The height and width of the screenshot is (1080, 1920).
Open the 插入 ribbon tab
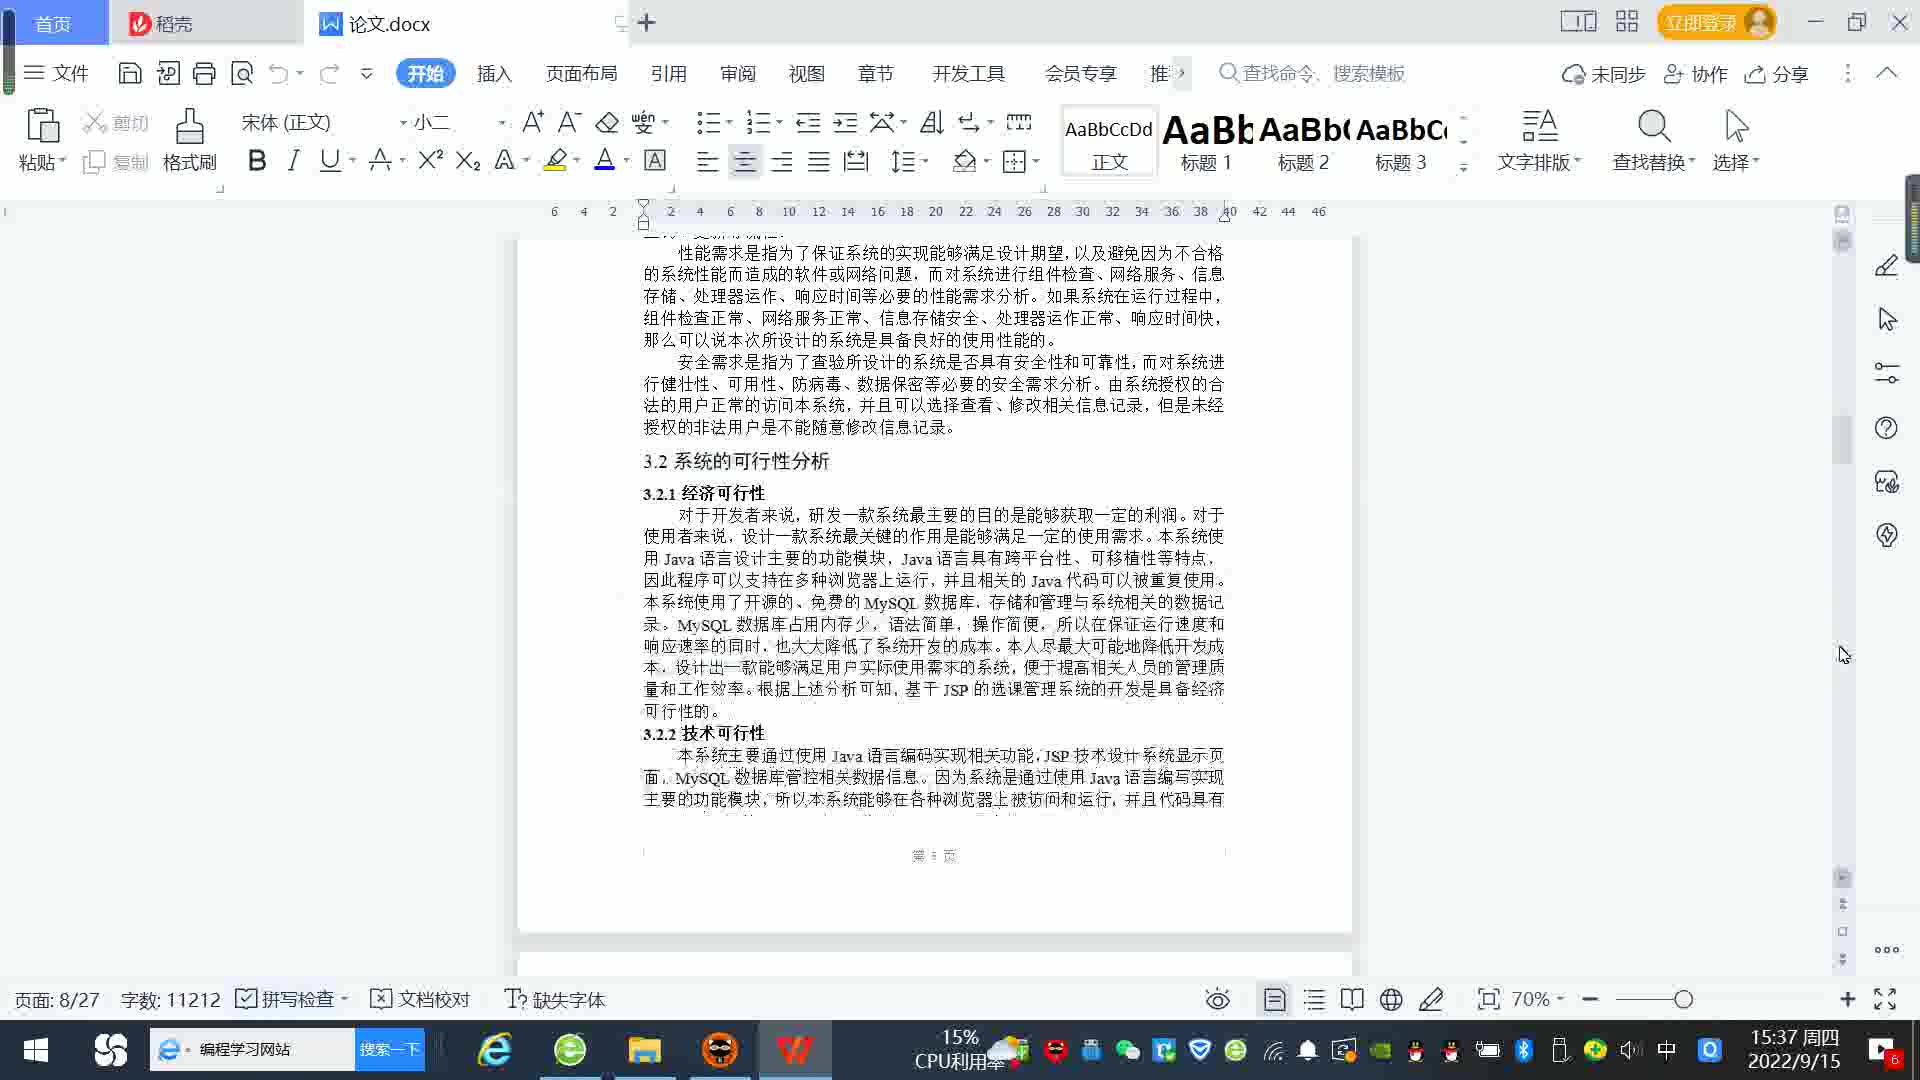(x=494, y=73)
